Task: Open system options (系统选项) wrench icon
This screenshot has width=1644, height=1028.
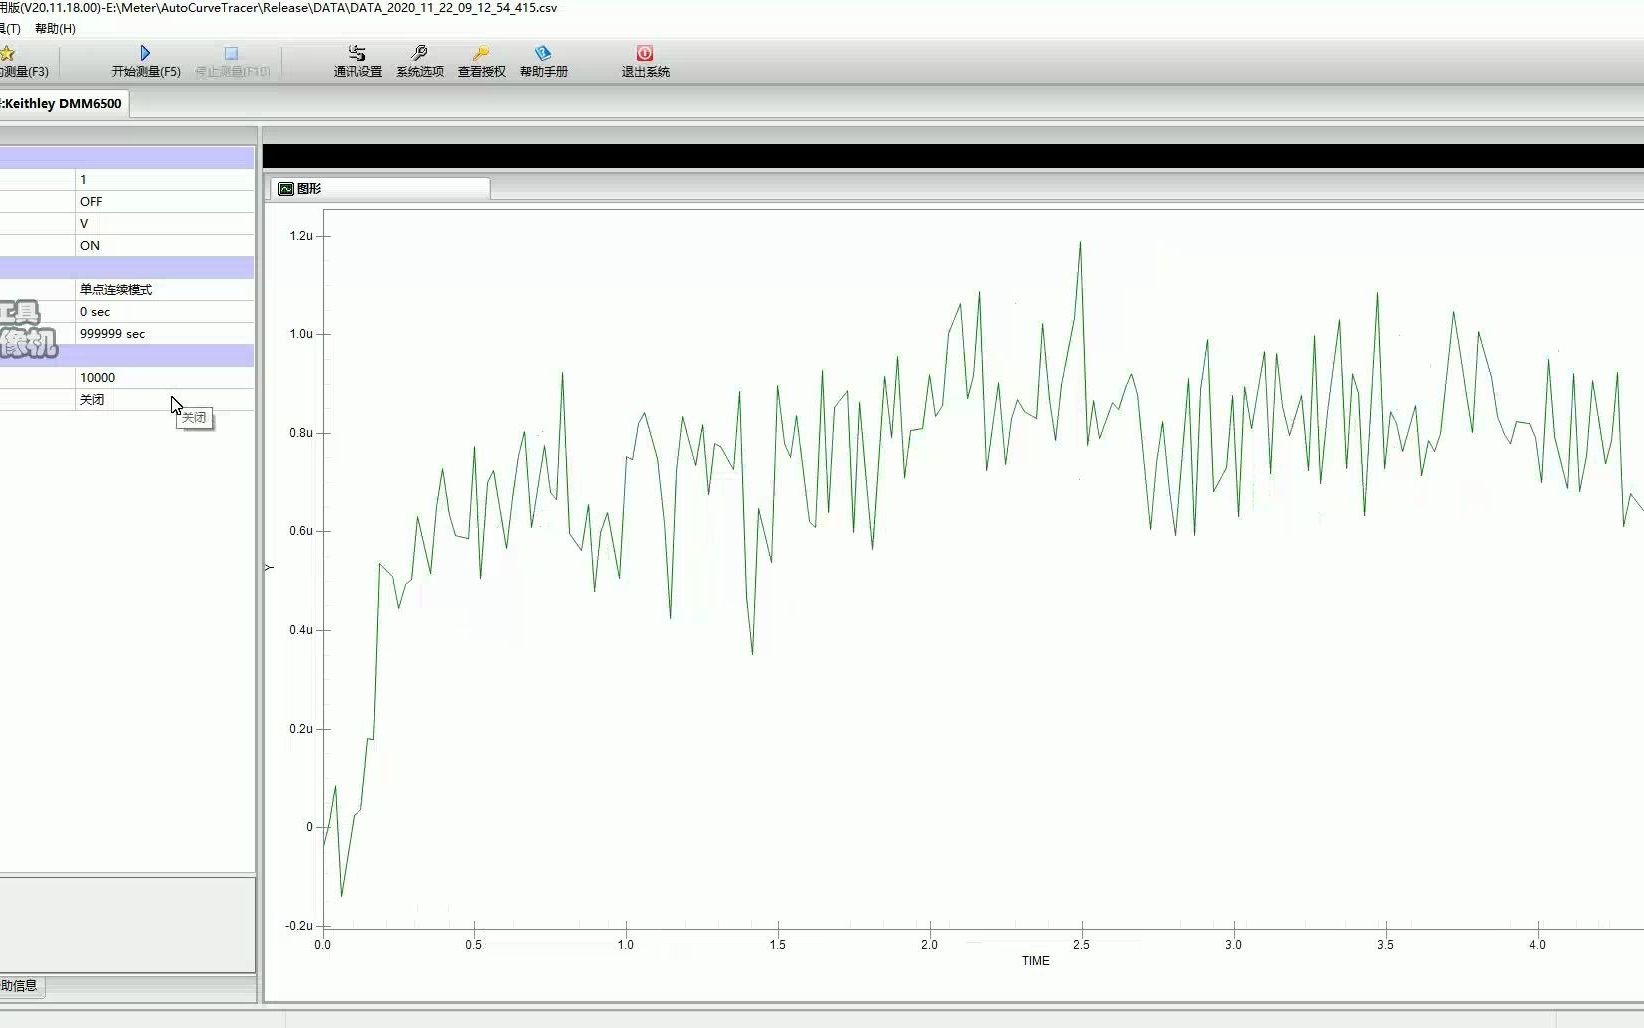Action: (419, 53)
